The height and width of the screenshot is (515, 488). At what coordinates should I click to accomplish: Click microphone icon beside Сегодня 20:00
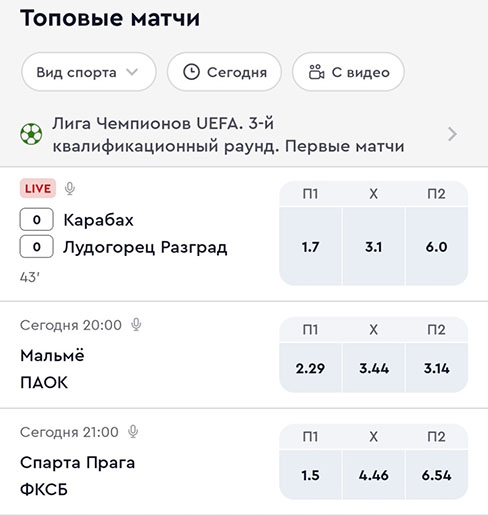click(x=136, y=325)
